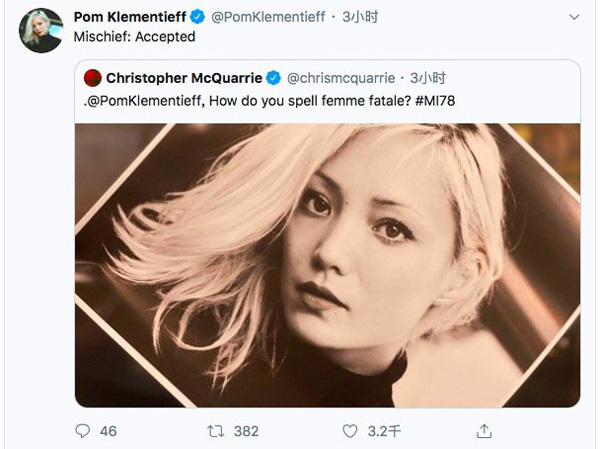Click the "Mischief: Accepted" tweet text
This screenshot has width=600, height=449.
pyautogui.click(x=135, y=36)
